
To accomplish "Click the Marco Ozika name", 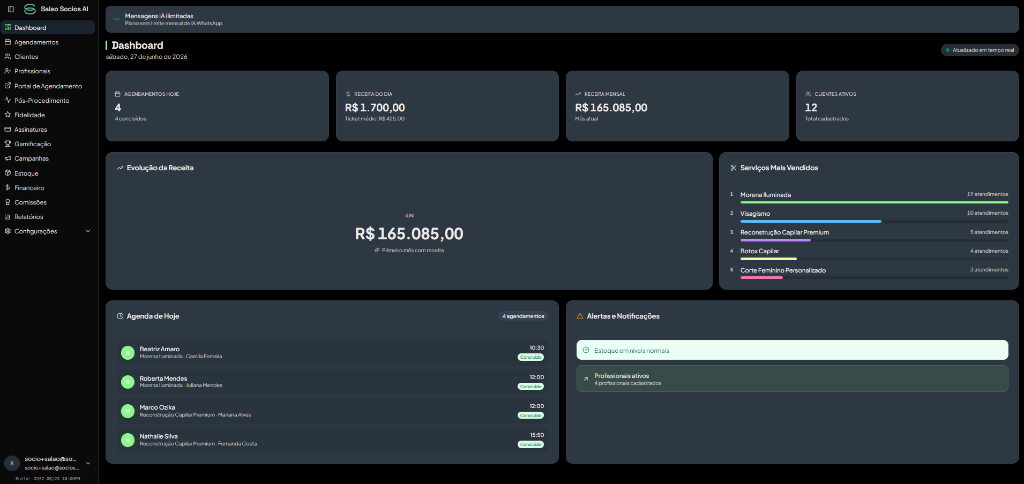I will click(157, 407).
